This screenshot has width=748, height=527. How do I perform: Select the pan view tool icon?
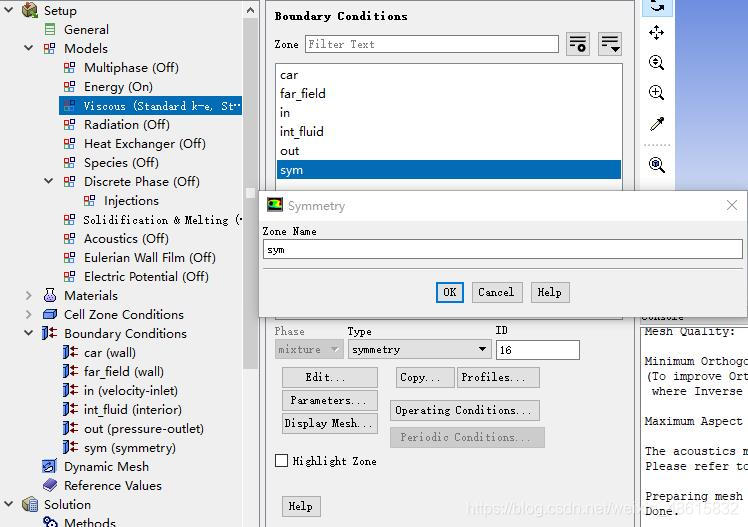click(x=657, y=33)
